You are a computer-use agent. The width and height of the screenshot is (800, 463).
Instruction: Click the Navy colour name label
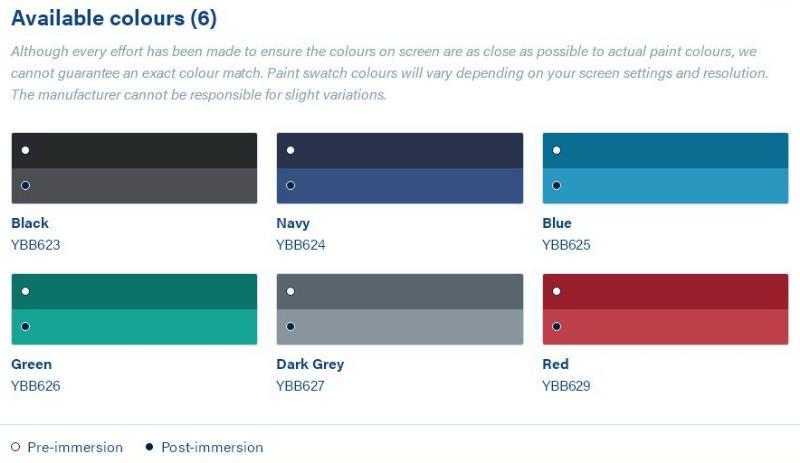click(293, 223)
